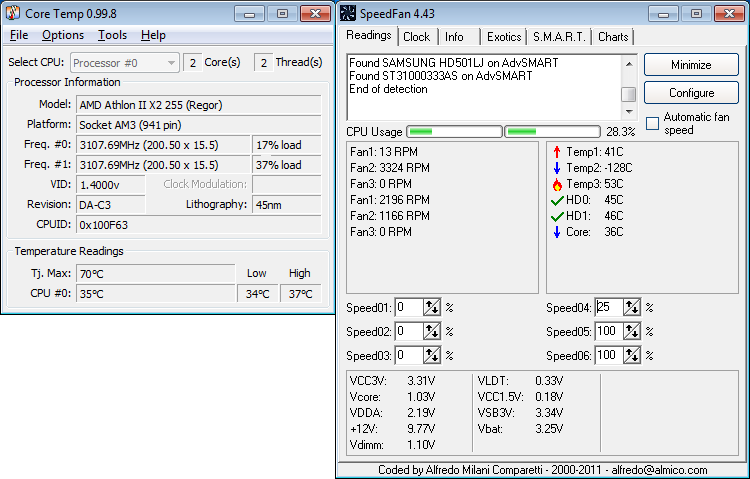
Task: Click the CPUID value 0x100F63
Action: [x=199, y=225]
